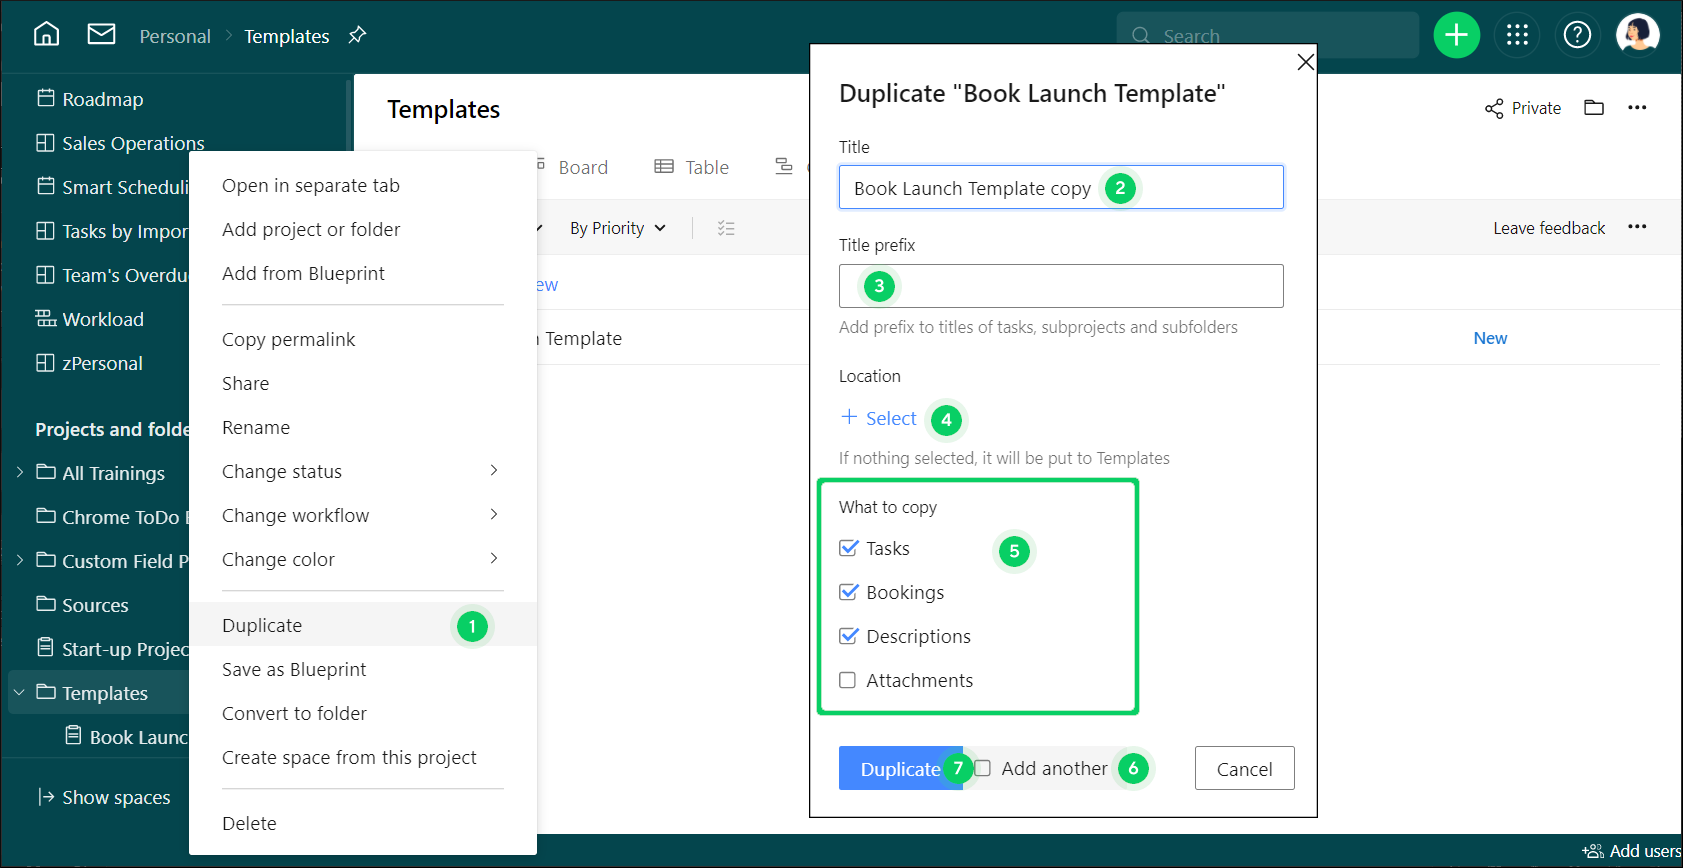Viewport: 1683px width, 868px height.
Task: Click the Private share icon
Action: [x=1494, y=108]
